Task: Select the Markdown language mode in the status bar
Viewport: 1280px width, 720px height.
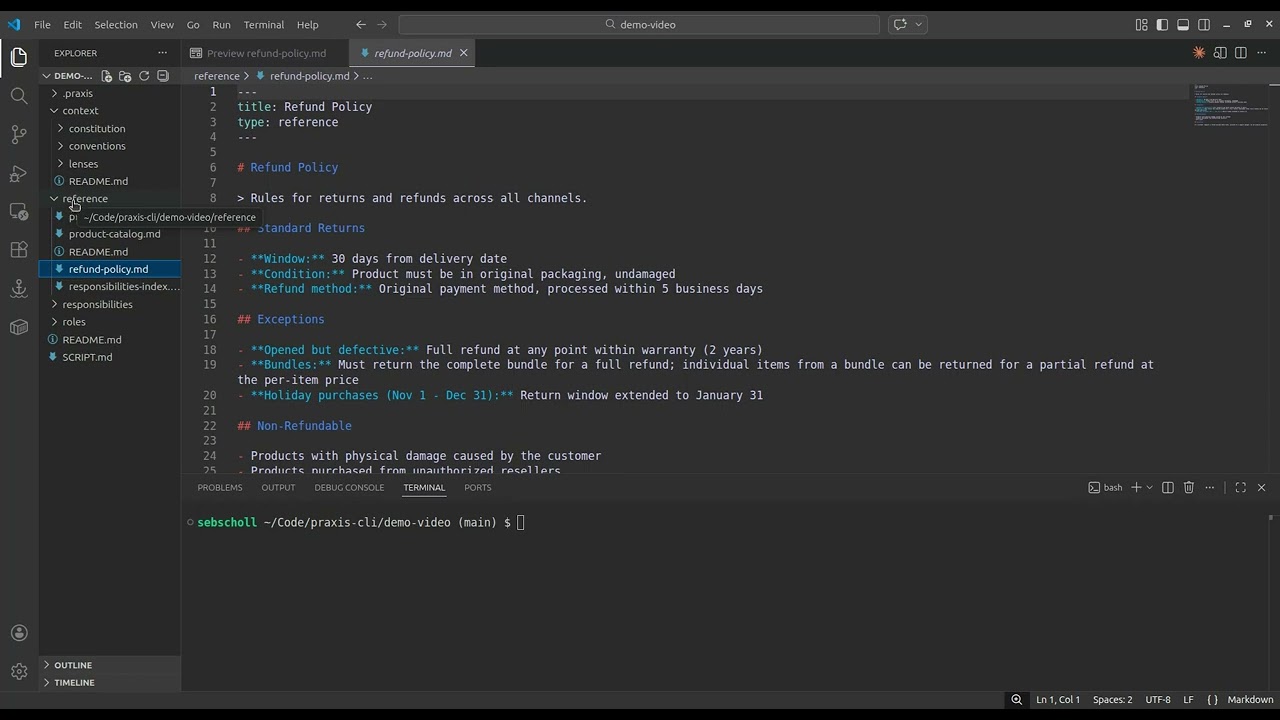Action: click(1250, 699)
